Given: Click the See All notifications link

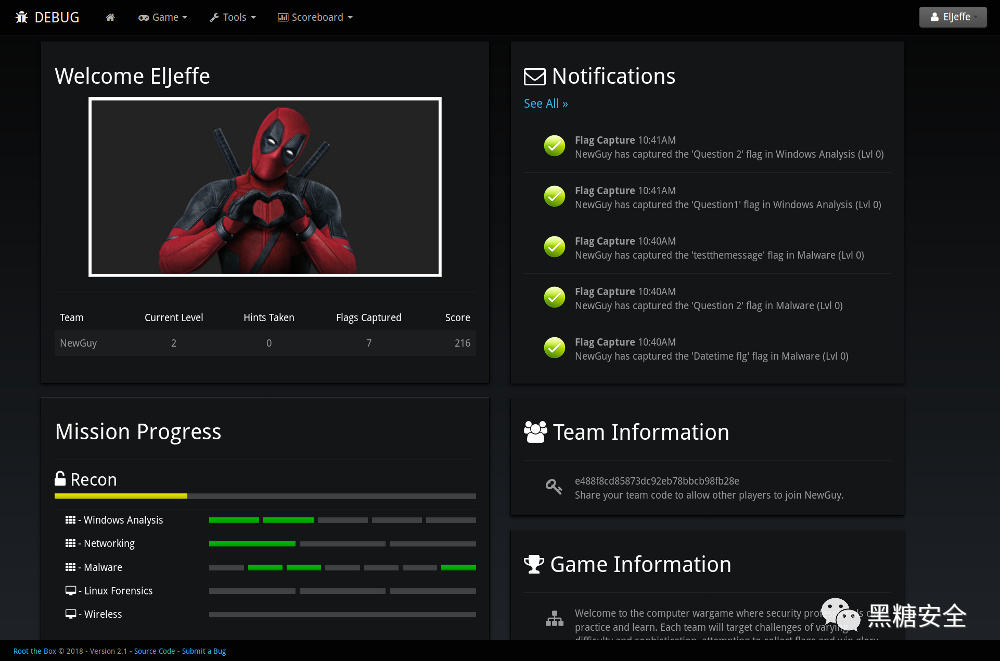Looking at the screenshot, I should click(x=546, y=103).
